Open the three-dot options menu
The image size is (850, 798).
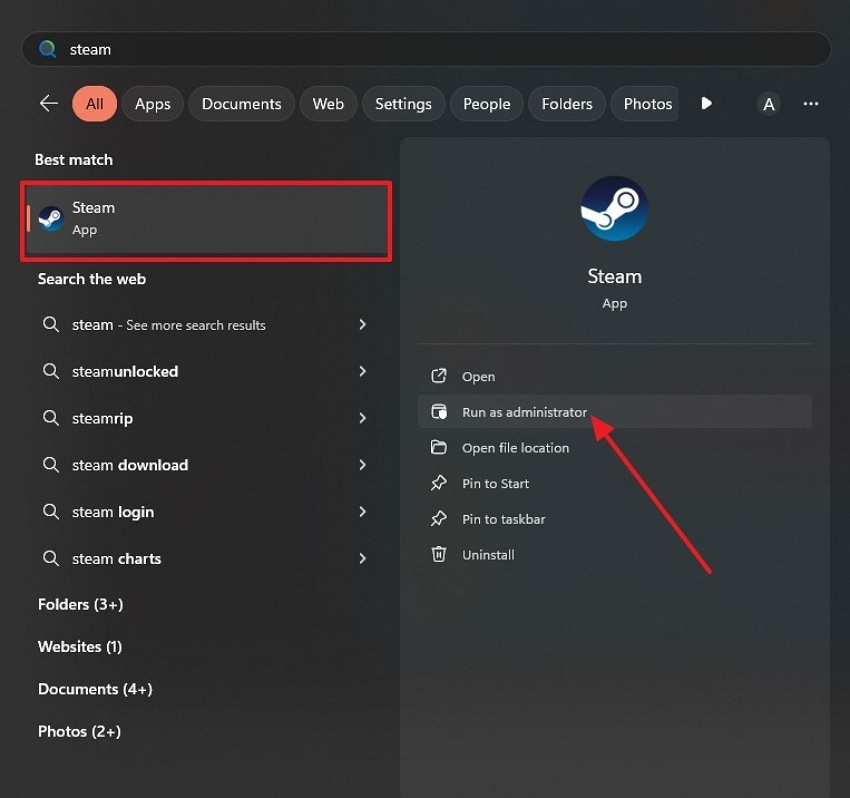click(810, 104)
